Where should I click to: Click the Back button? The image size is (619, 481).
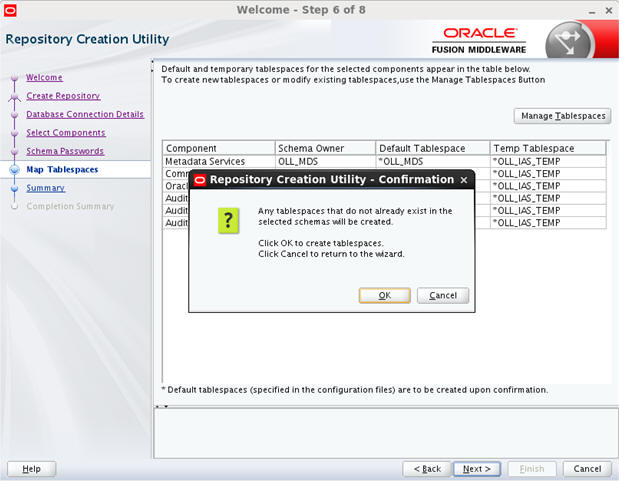point(427,469)
